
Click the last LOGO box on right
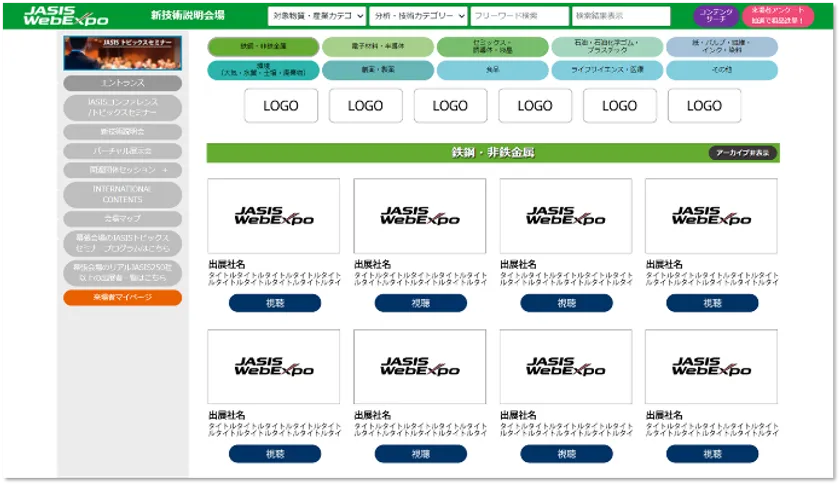click(x=704, y=106)
